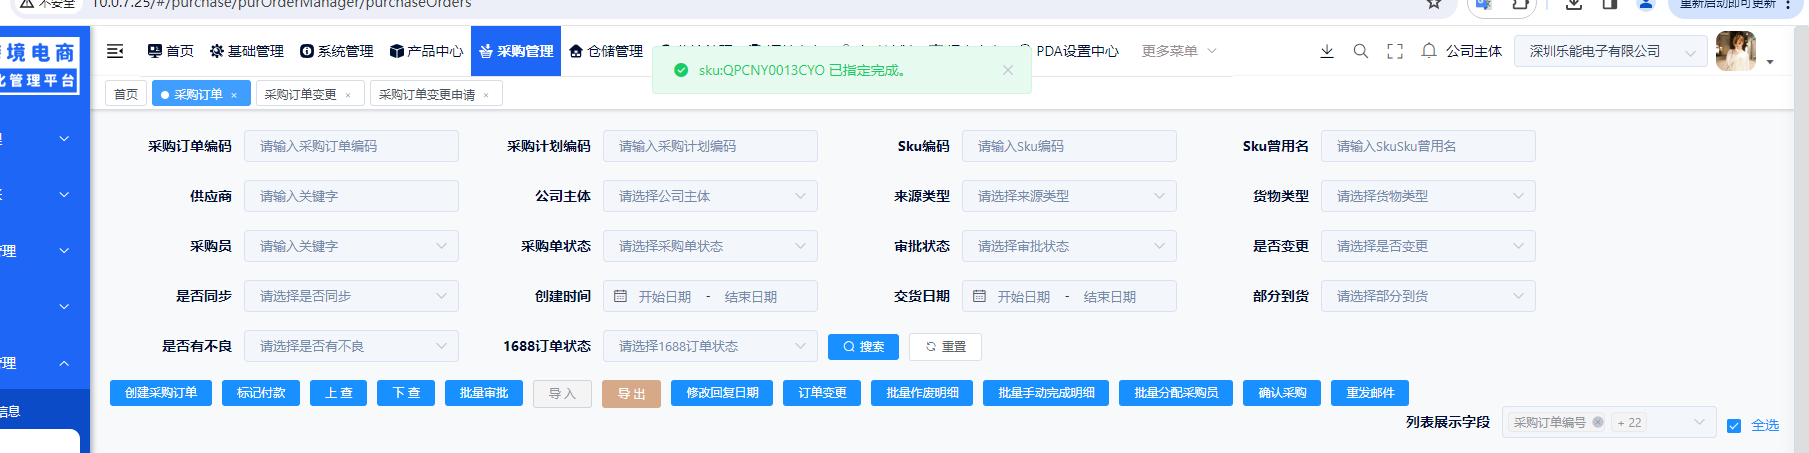Open avatar dropdown caret
This screenshot has height=453, width=1809.
click(1770, 62)
